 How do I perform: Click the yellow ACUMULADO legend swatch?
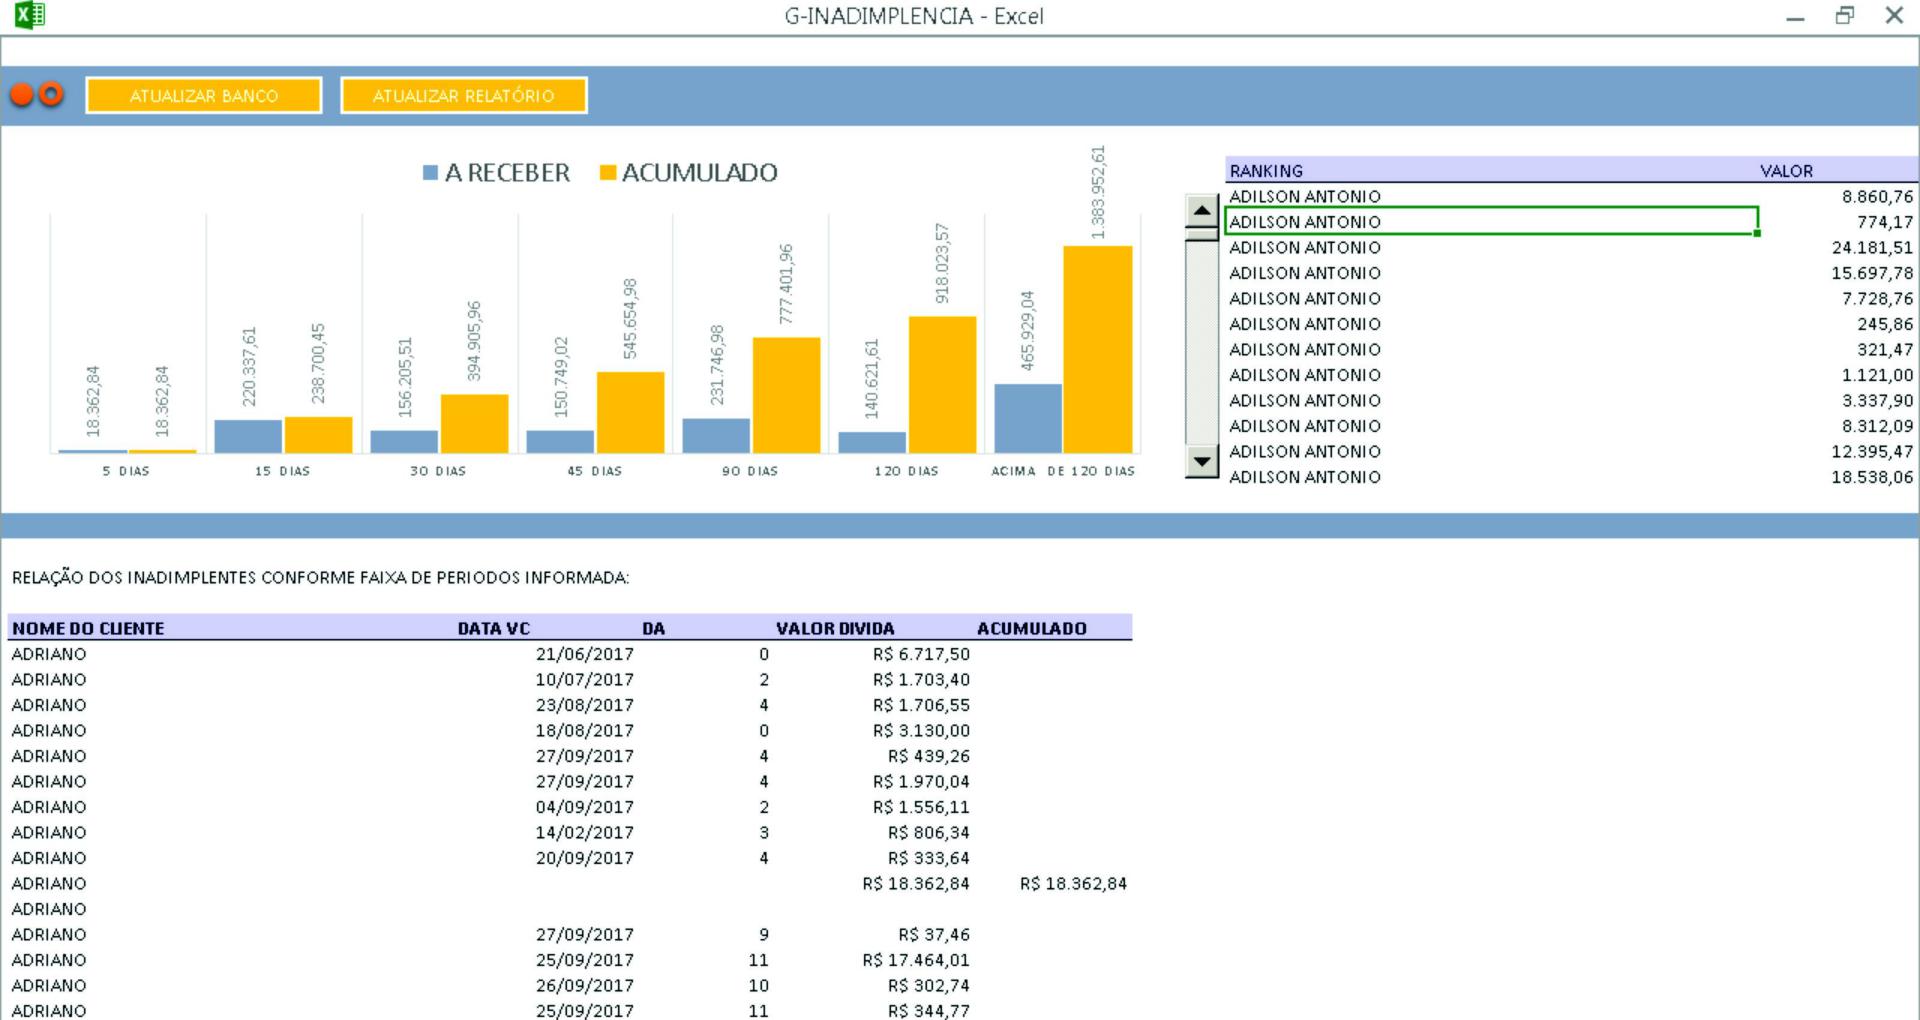click(x=607, y=173)
